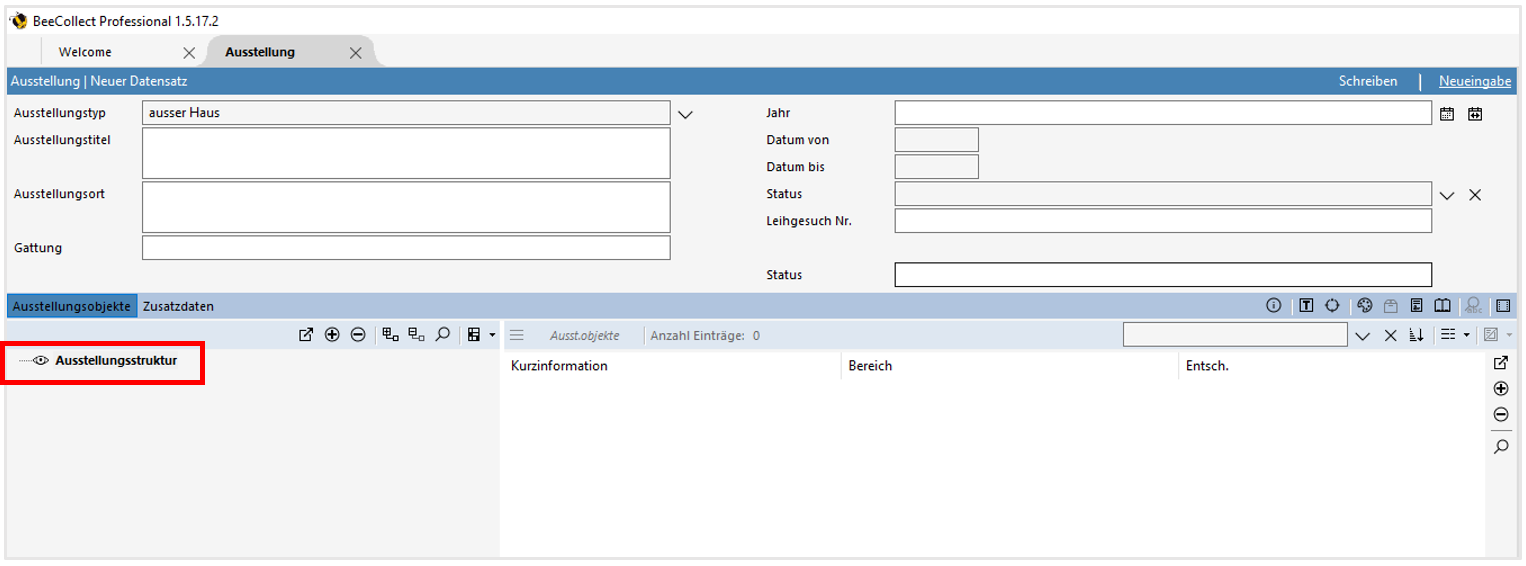1526x566 pixels.
Task: Open the list view options dropdown arrow
Action: [x=1466, y=335]
